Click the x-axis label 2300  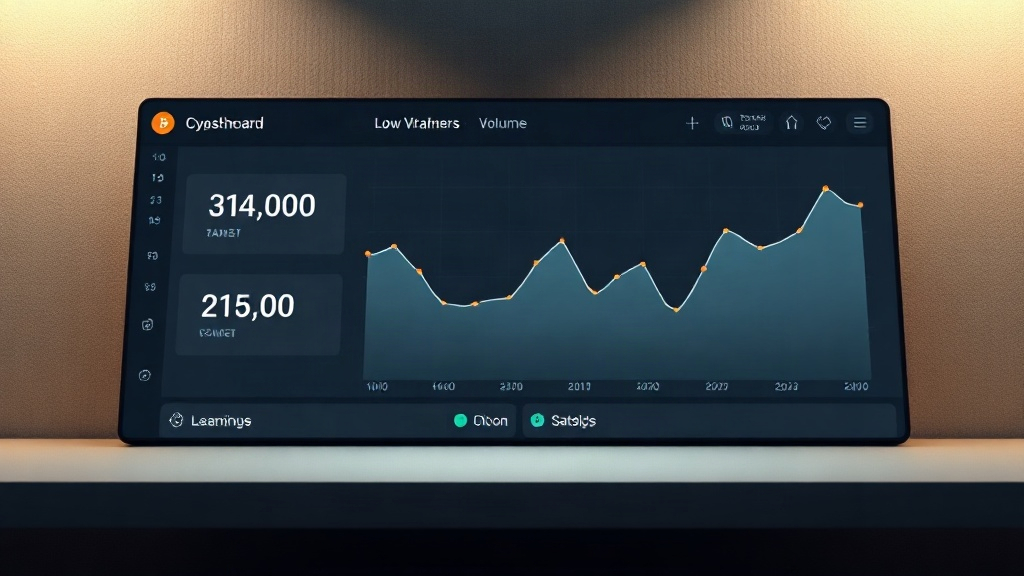(x=511, y=387)
